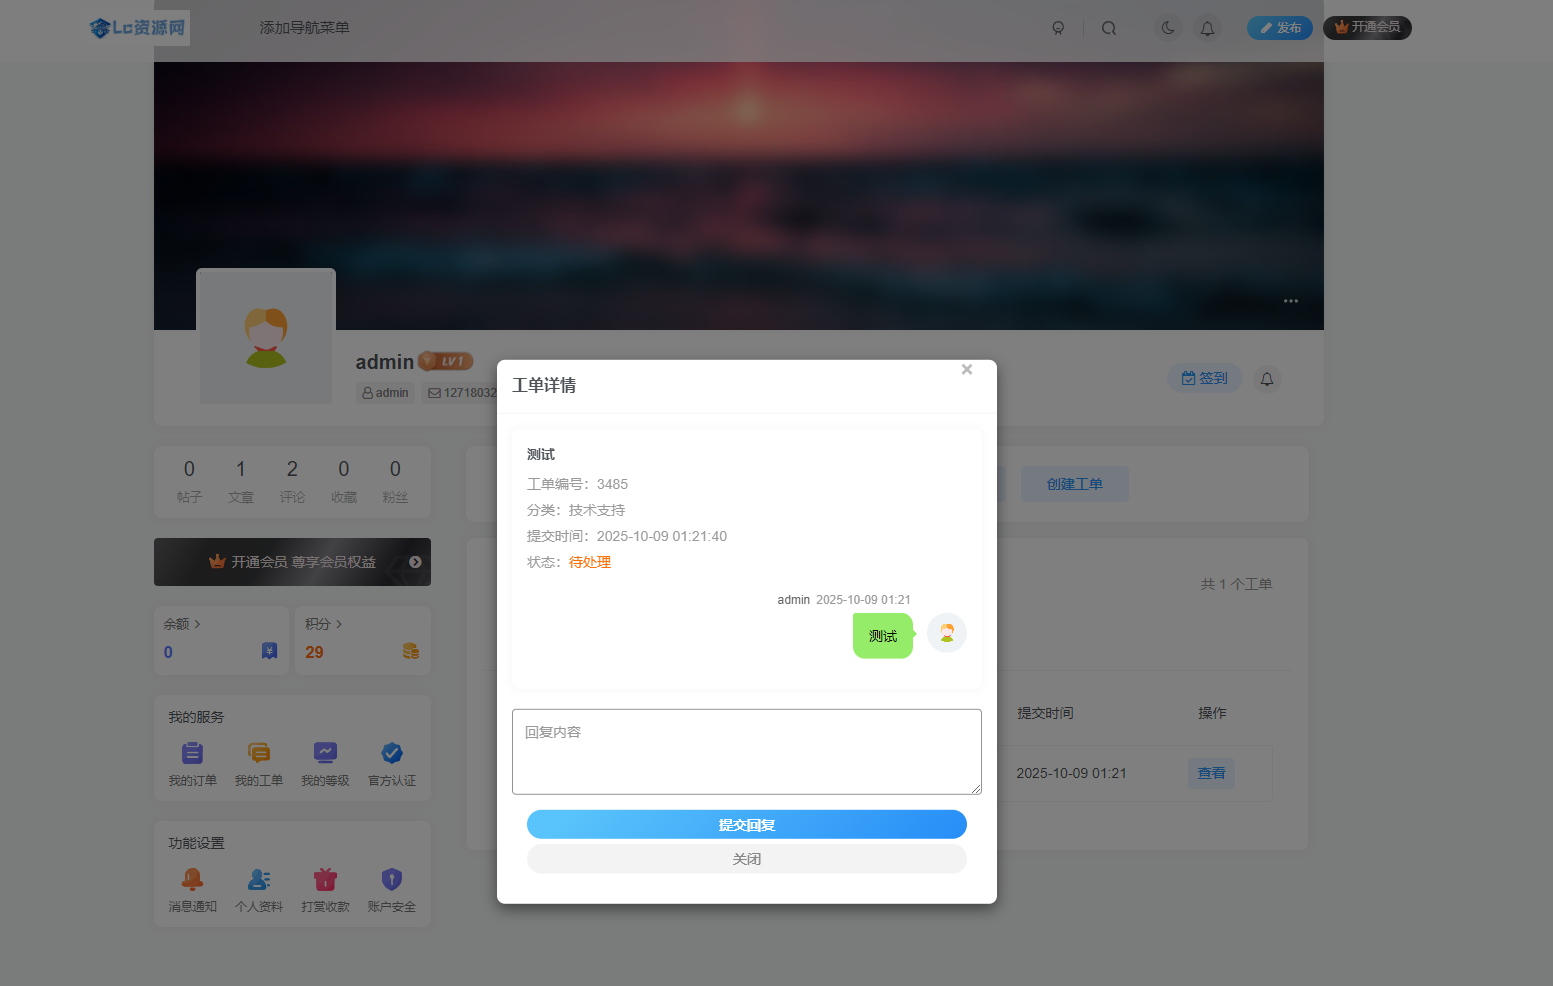Click 开通会员 button in top bar
Screen dimensions: 1553x986
1366,27
